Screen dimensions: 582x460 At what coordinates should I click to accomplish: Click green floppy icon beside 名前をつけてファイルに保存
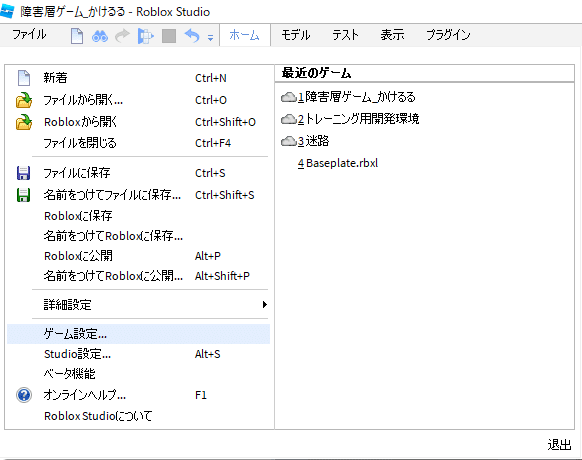pyautogui.click(x=23, y=195)
